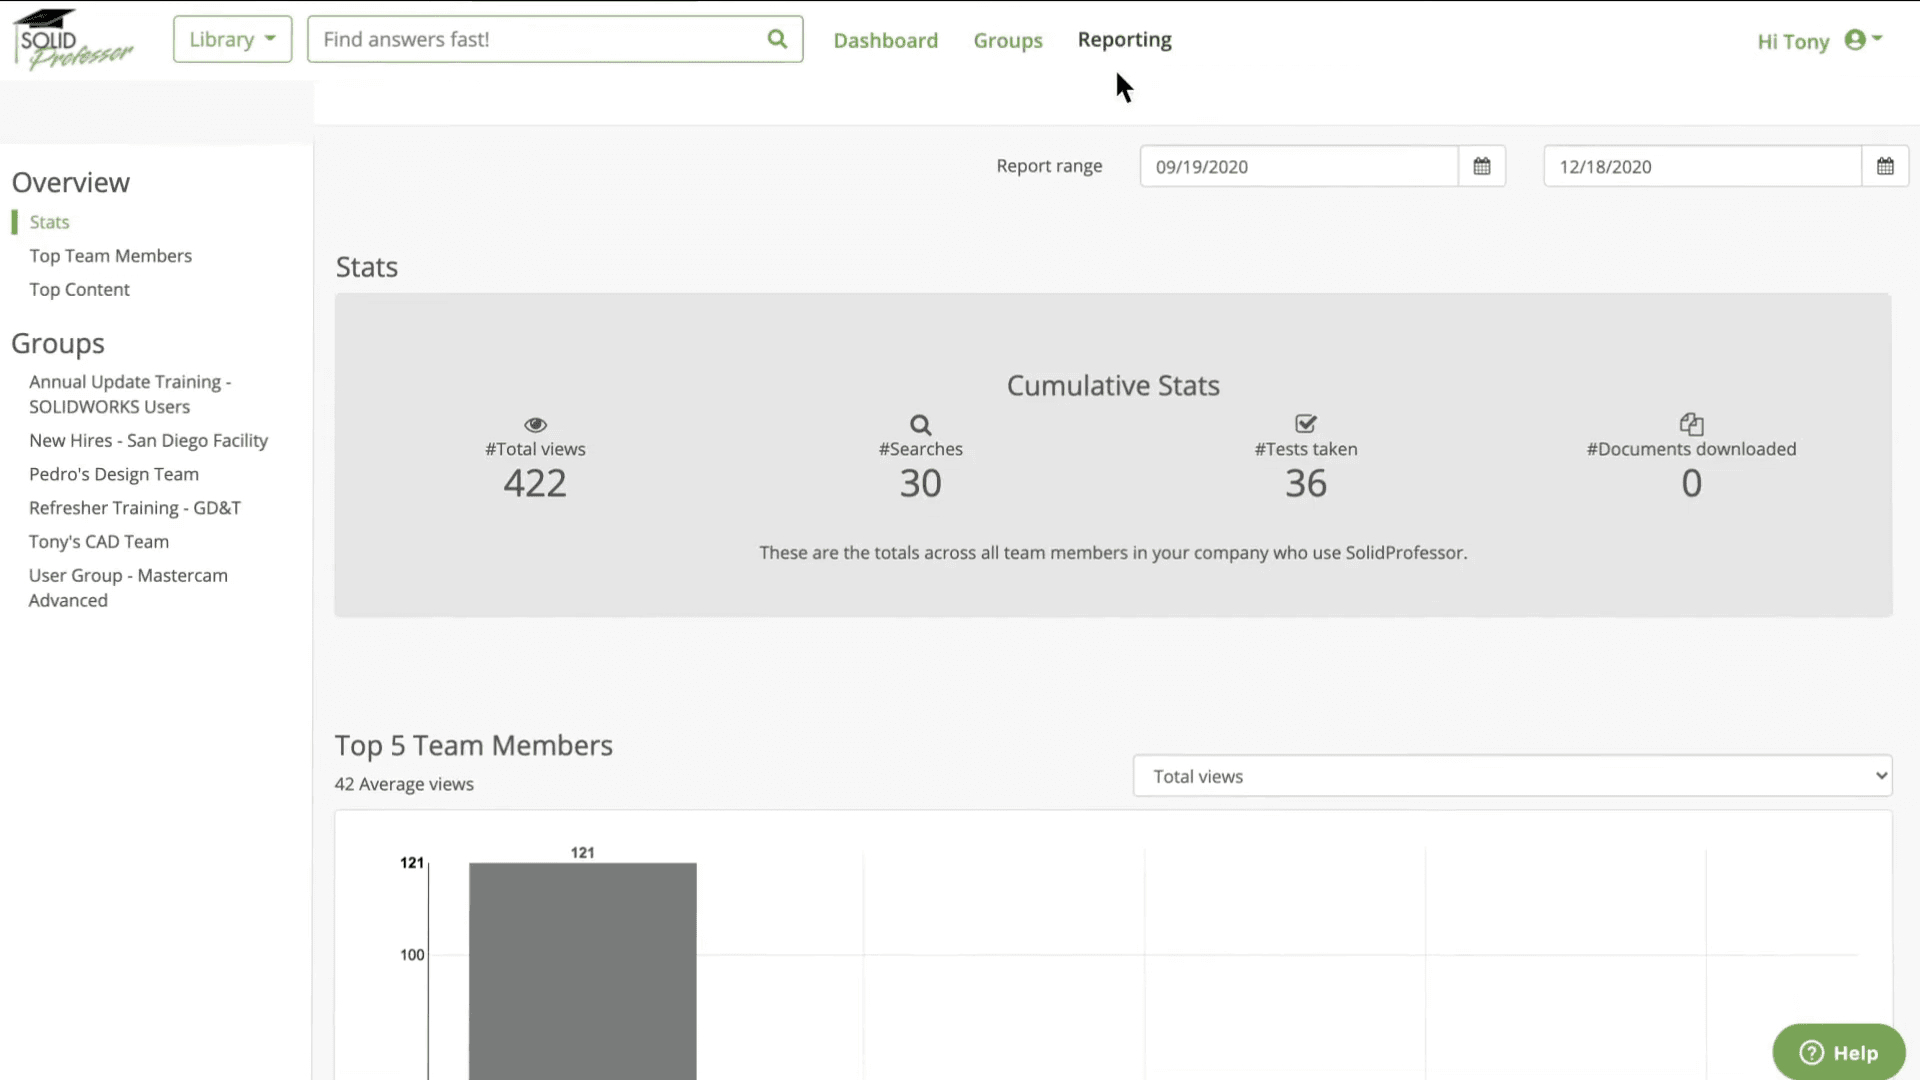This screenshot has height=1080, width=1920.
Task: Expand the Library dropdown
Action: point(232,39)
